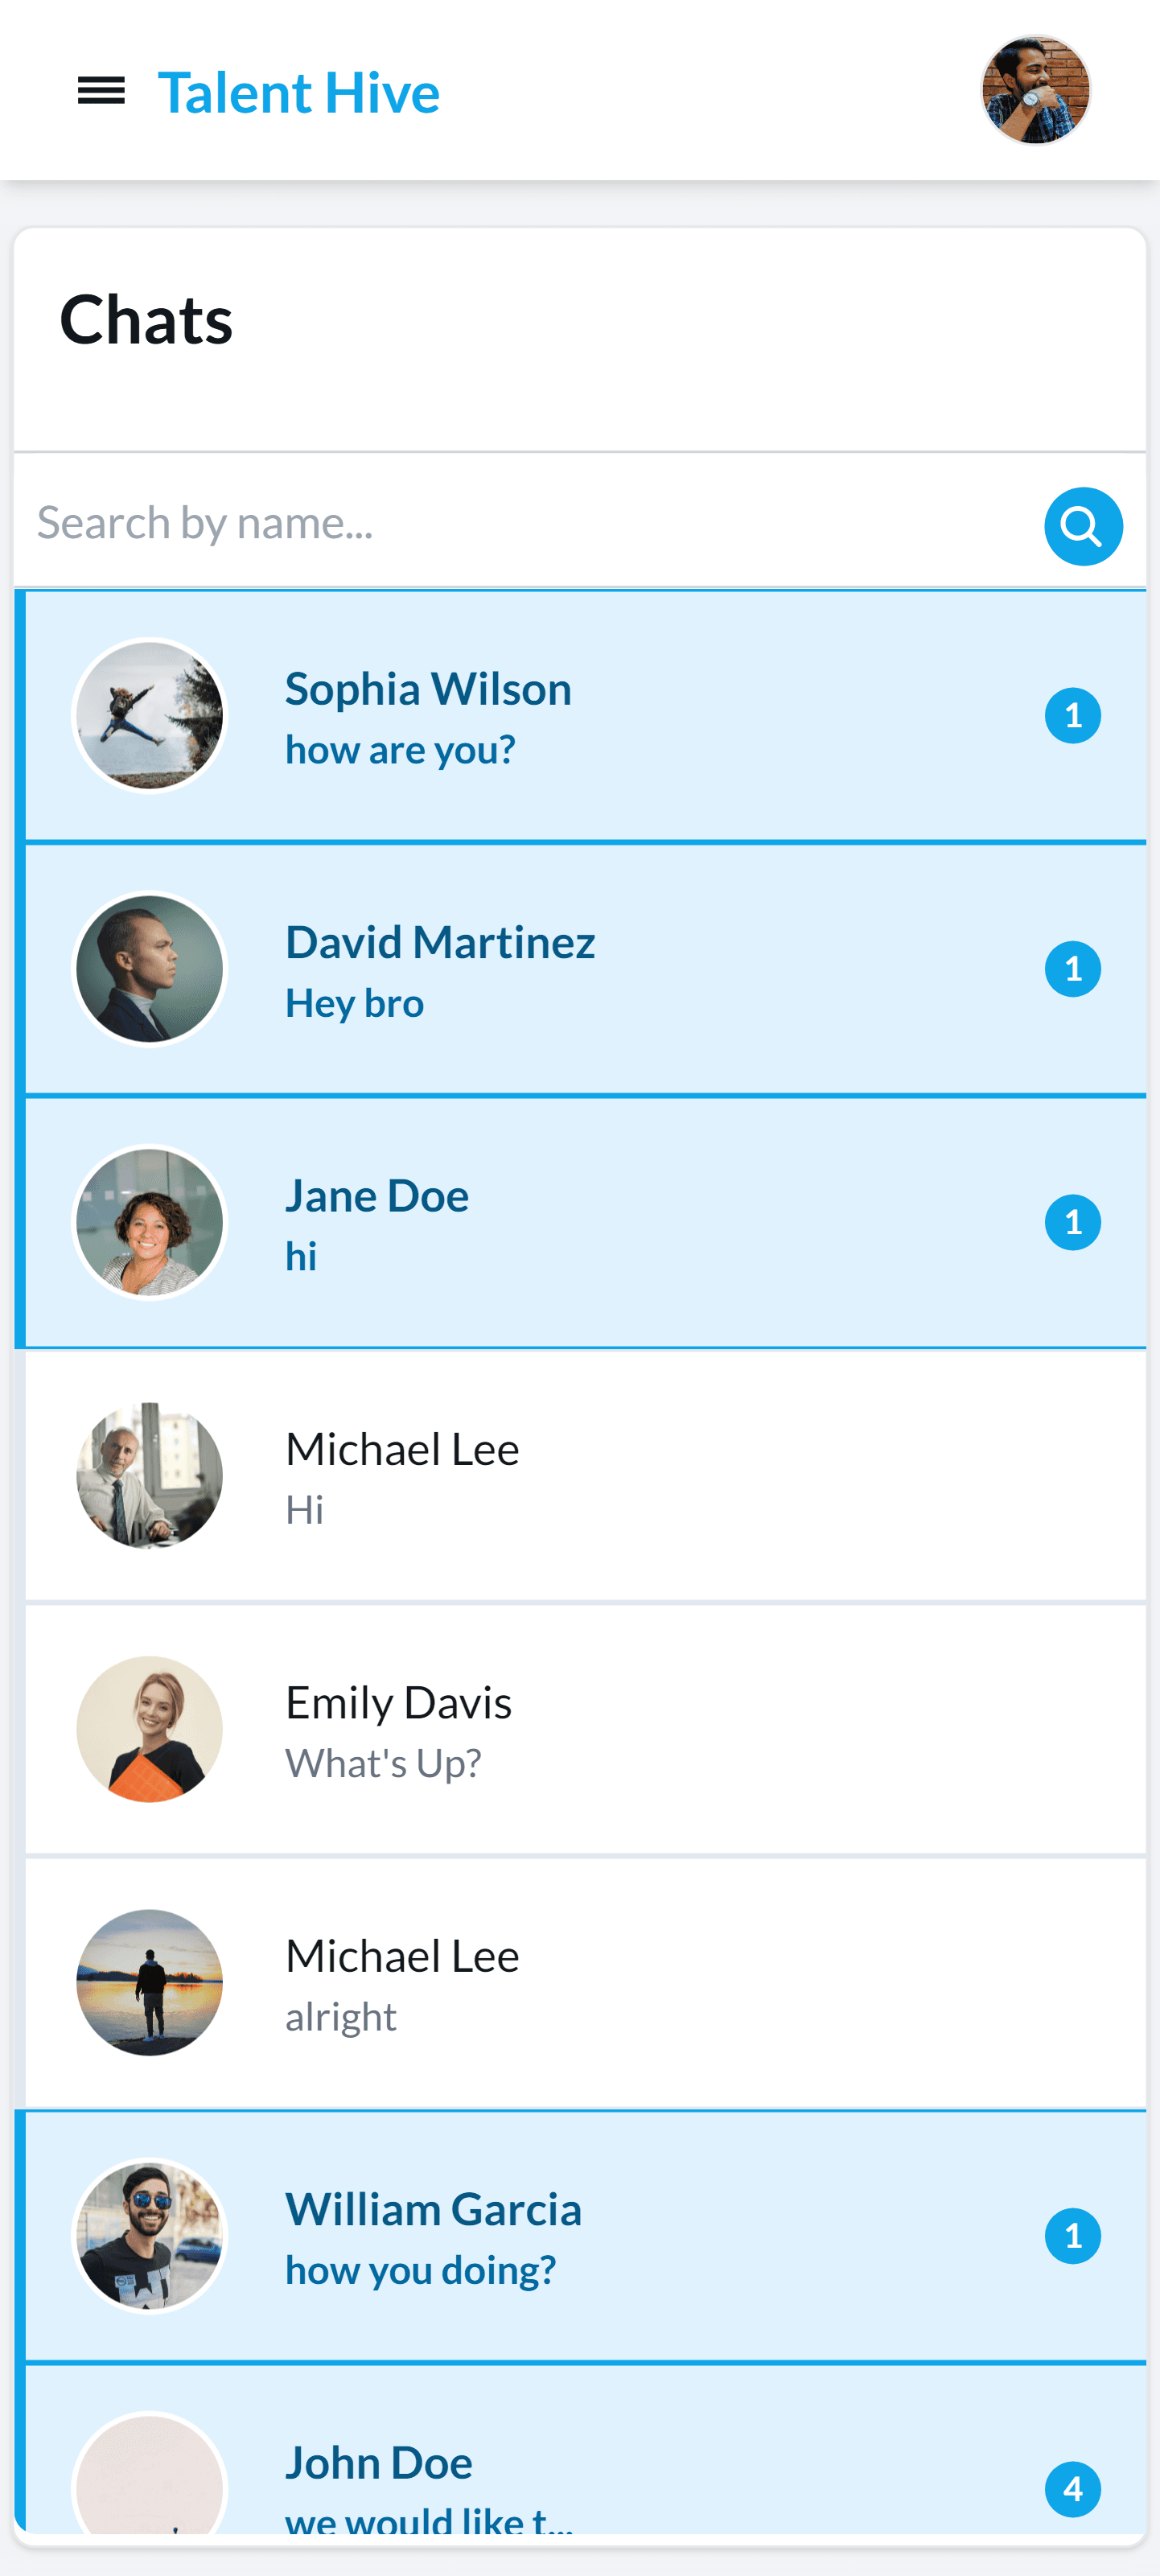Open Jane Doe's chat
The height and width of the screenshot is (2576, 1160).
pos(581,1222)
